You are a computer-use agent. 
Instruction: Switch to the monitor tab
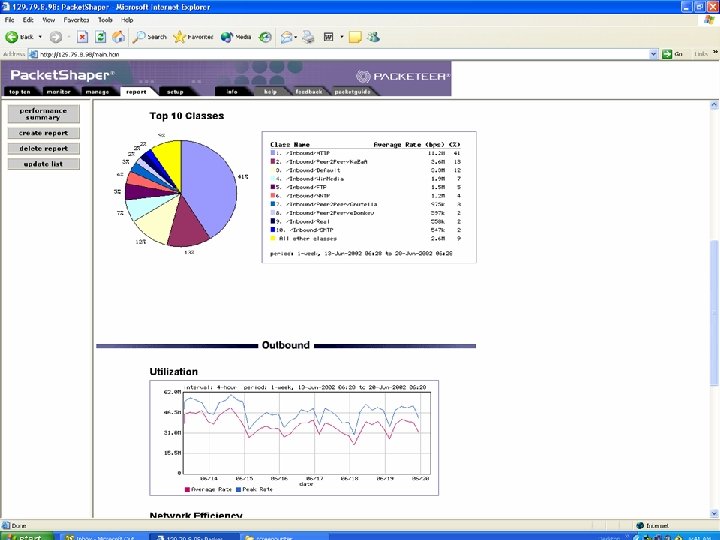click(x=59, y=91)
